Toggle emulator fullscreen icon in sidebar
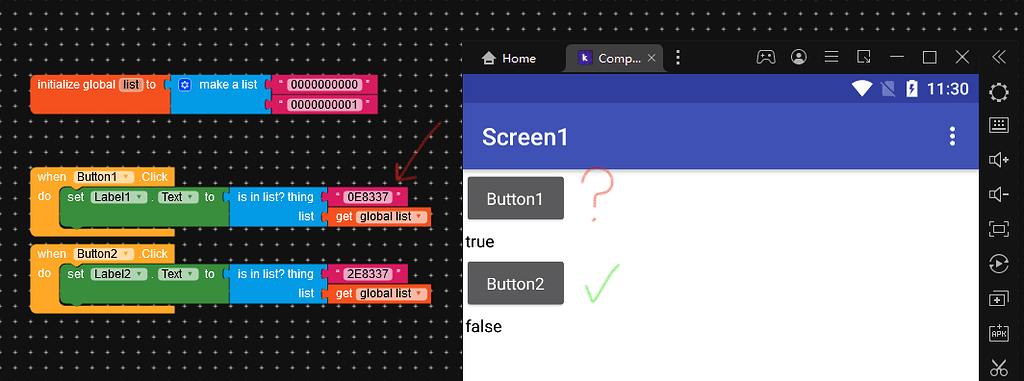The height and width of the screenshot is (381, 1024). pos(999,228)
